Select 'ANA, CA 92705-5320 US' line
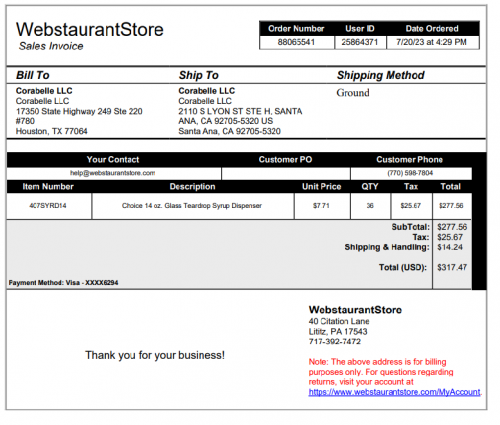The width and height of the screenshot is (500, 425). tap(226, 121)
